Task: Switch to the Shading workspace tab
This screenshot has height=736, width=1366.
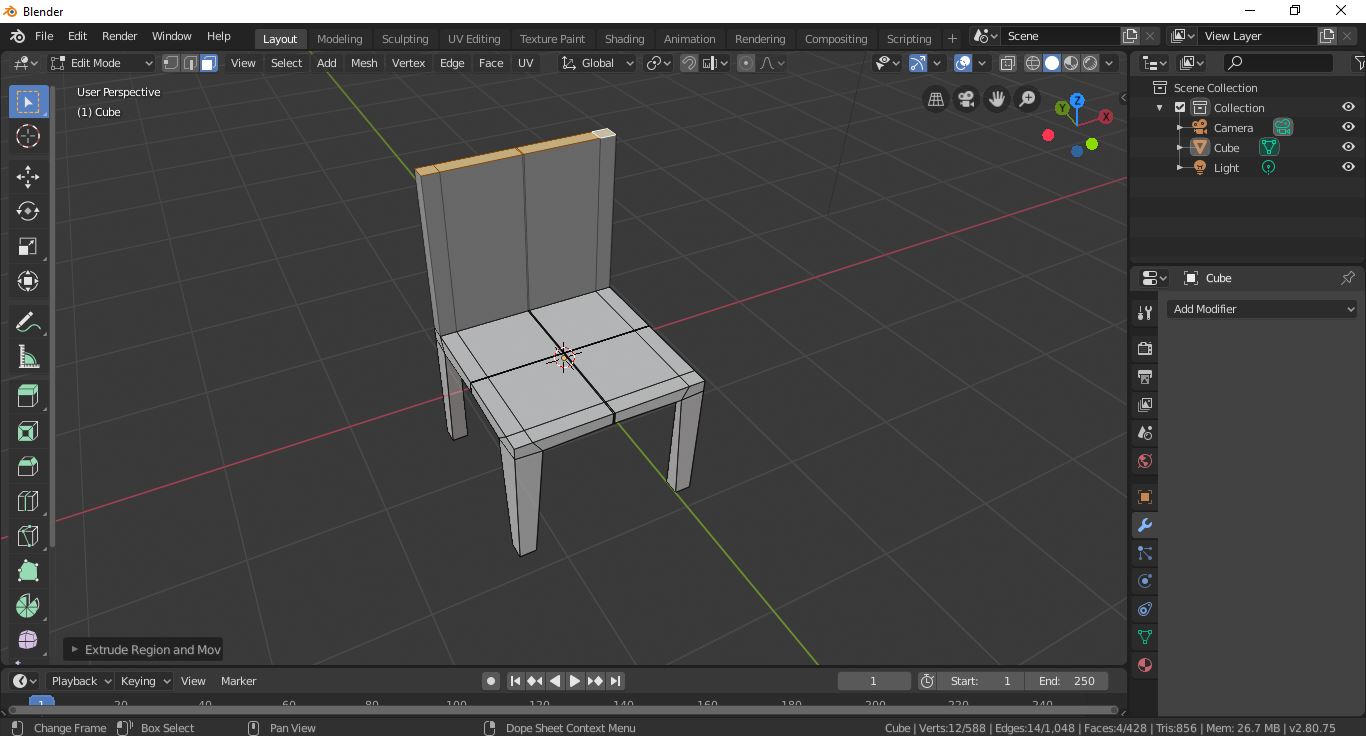Action: click(624, 39)
